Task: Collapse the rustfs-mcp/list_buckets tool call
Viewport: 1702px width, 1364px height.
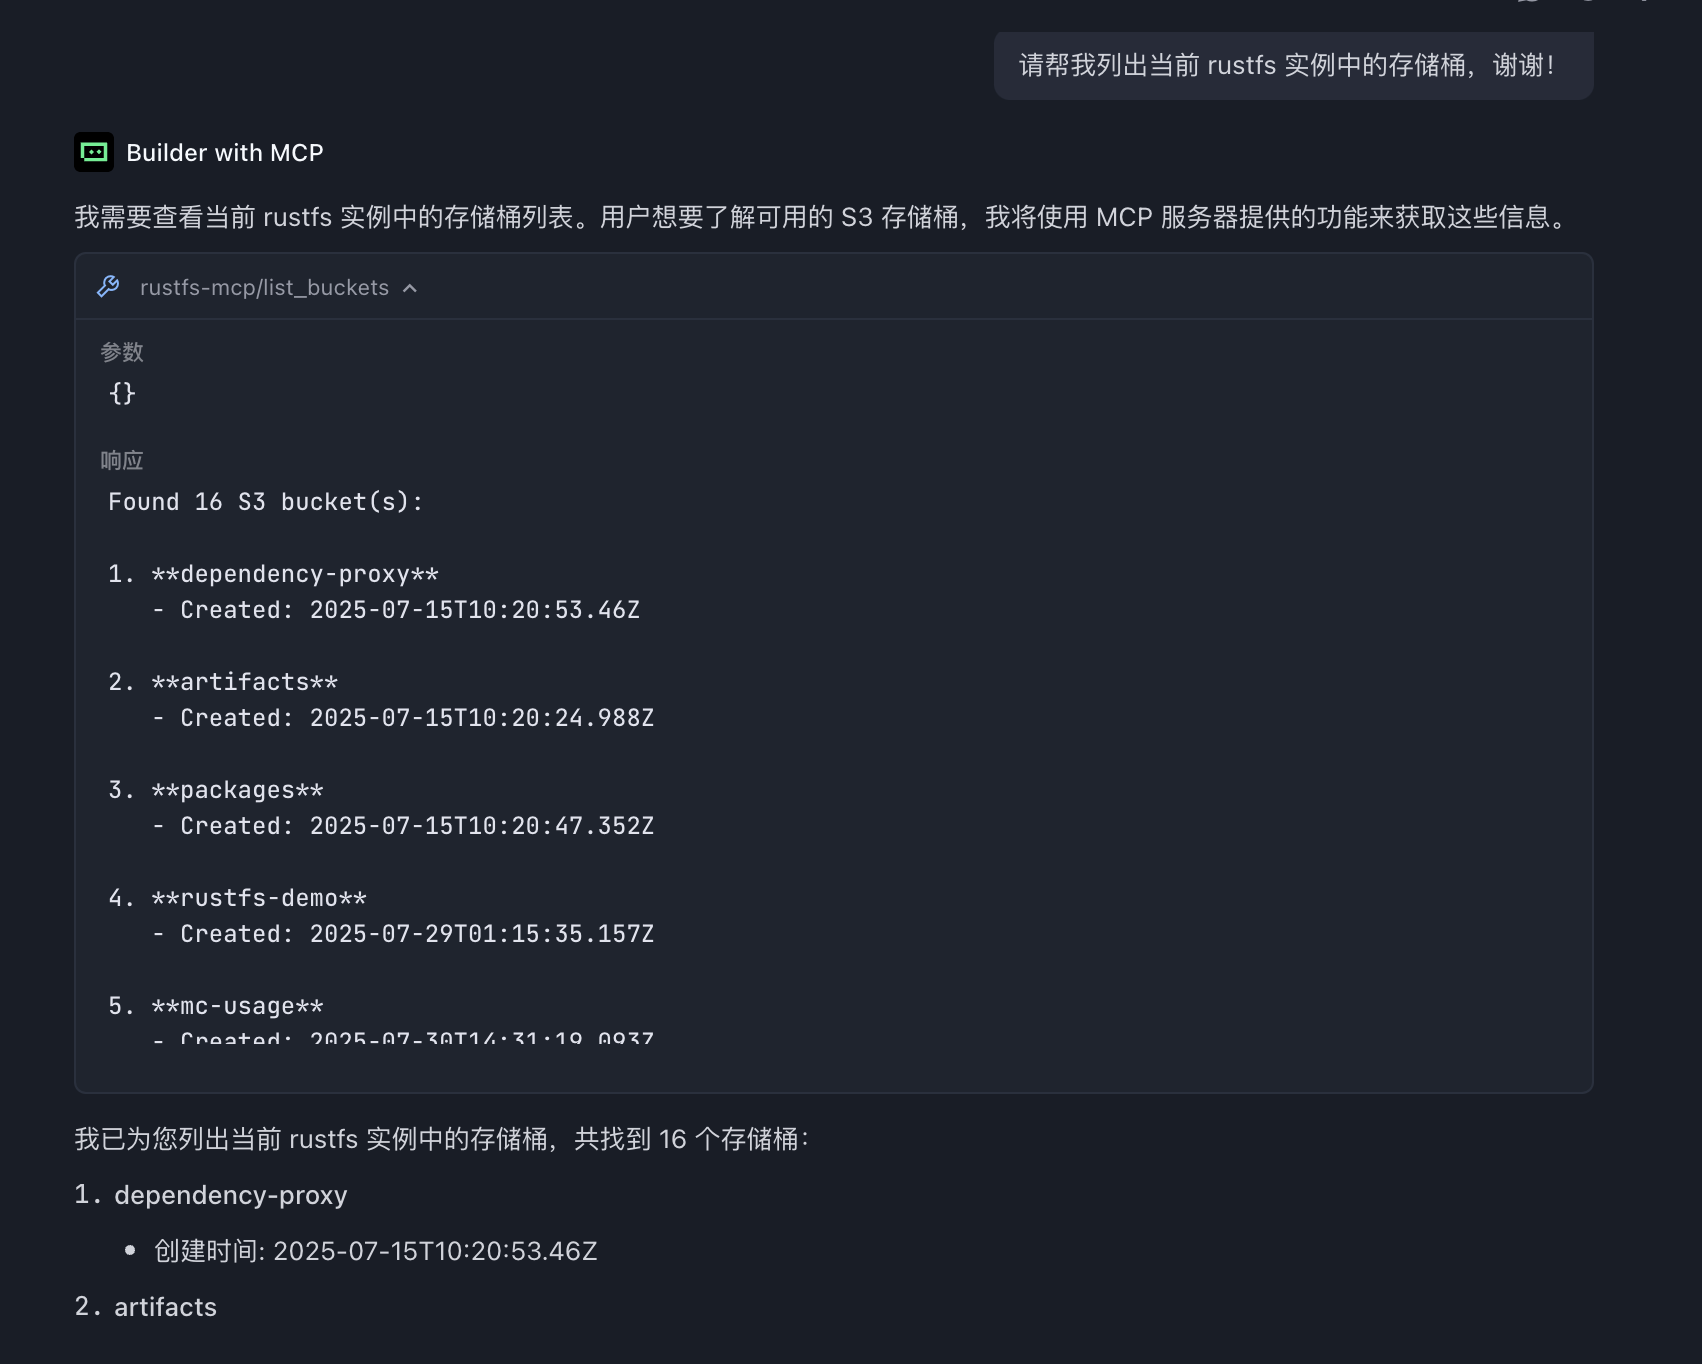Action: pyautogui.click(x=410, y=288)
